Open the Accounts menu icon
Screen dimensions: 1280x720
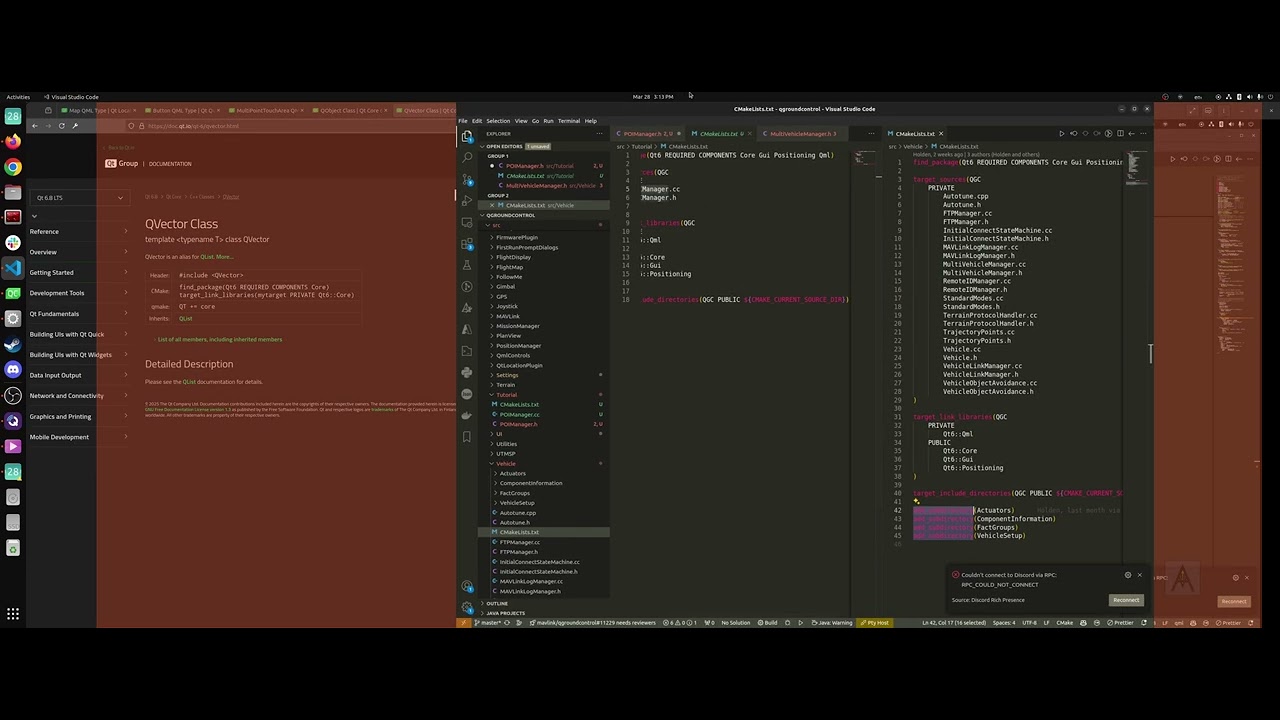pyautogui.click(x=467, y=587)
